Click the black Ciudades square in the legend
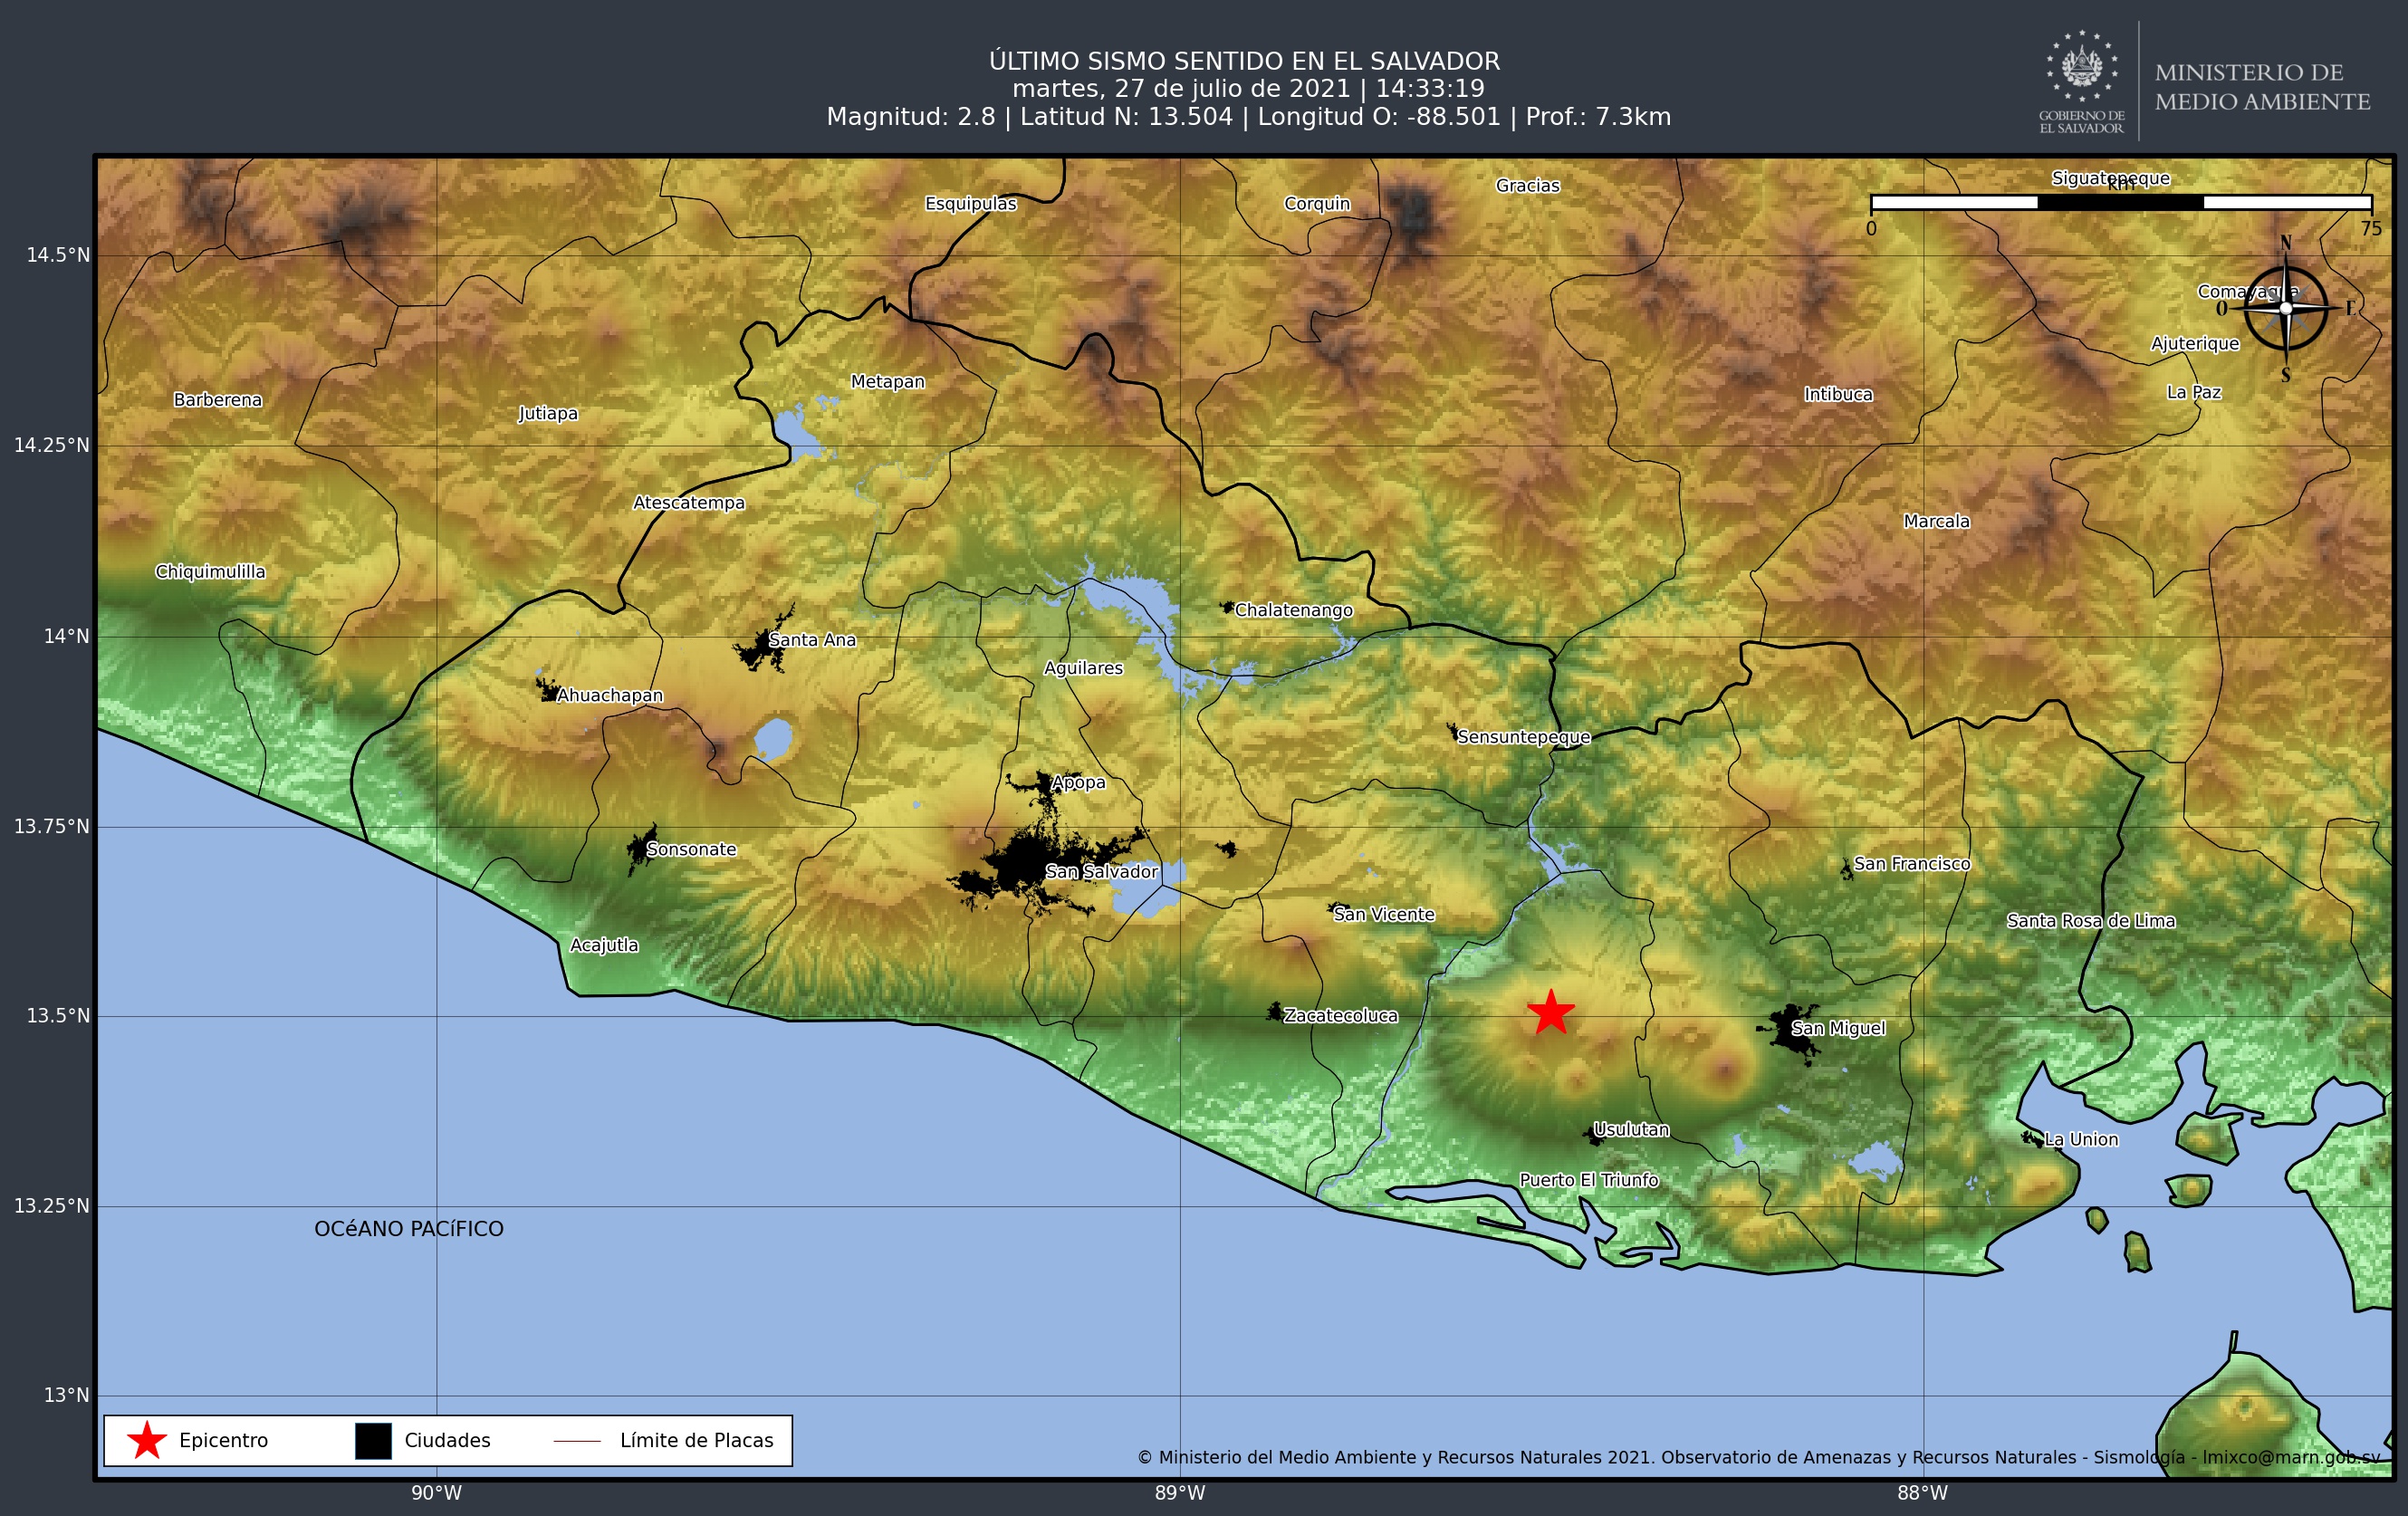This screenshot has width=2408, height=1516. click(x=373, y=1440)
